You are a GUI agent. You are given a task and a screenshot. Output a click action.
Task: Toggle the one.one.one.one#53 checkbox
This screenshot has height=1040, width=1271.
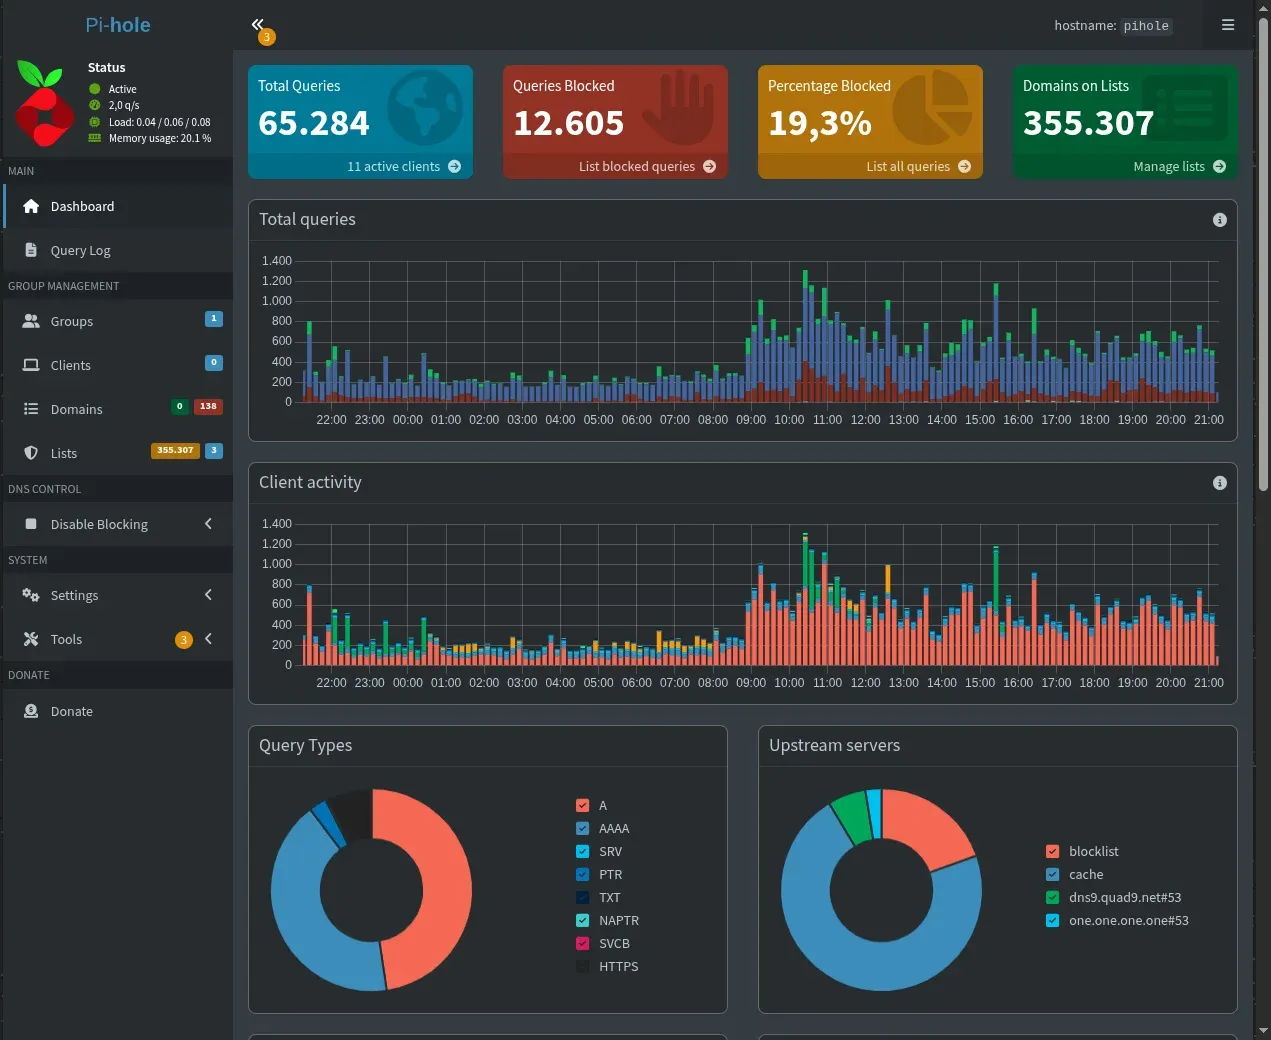click(x=1053, y=920)
